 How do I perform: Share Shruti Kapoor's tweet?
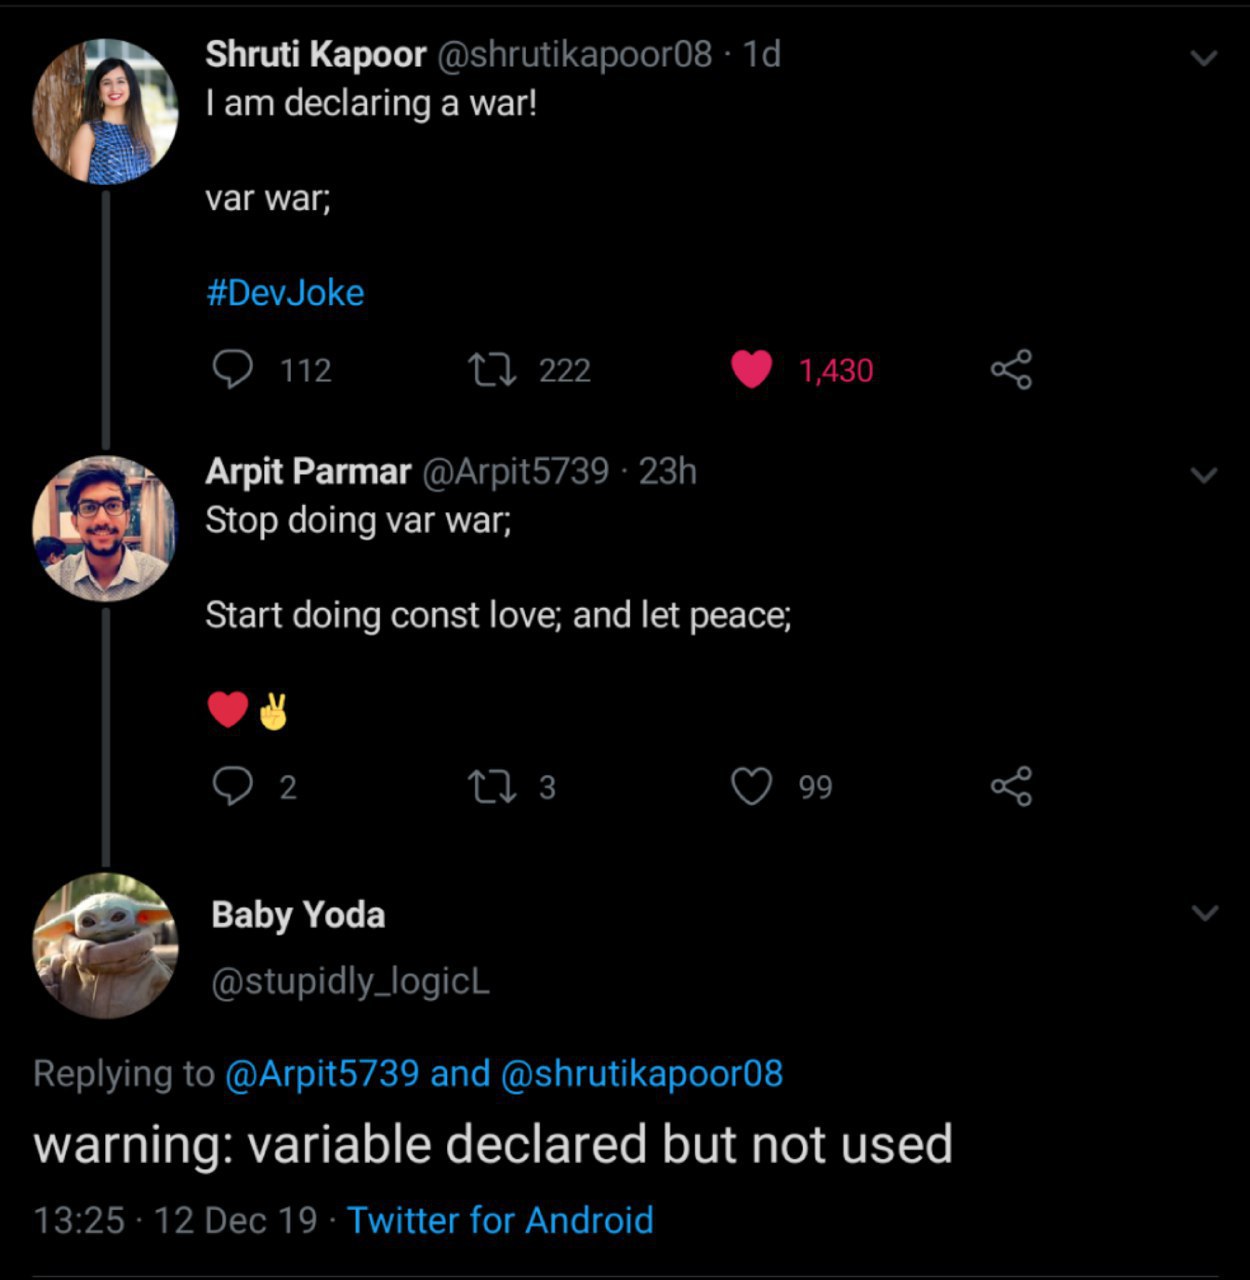(x=1011, y=370)
